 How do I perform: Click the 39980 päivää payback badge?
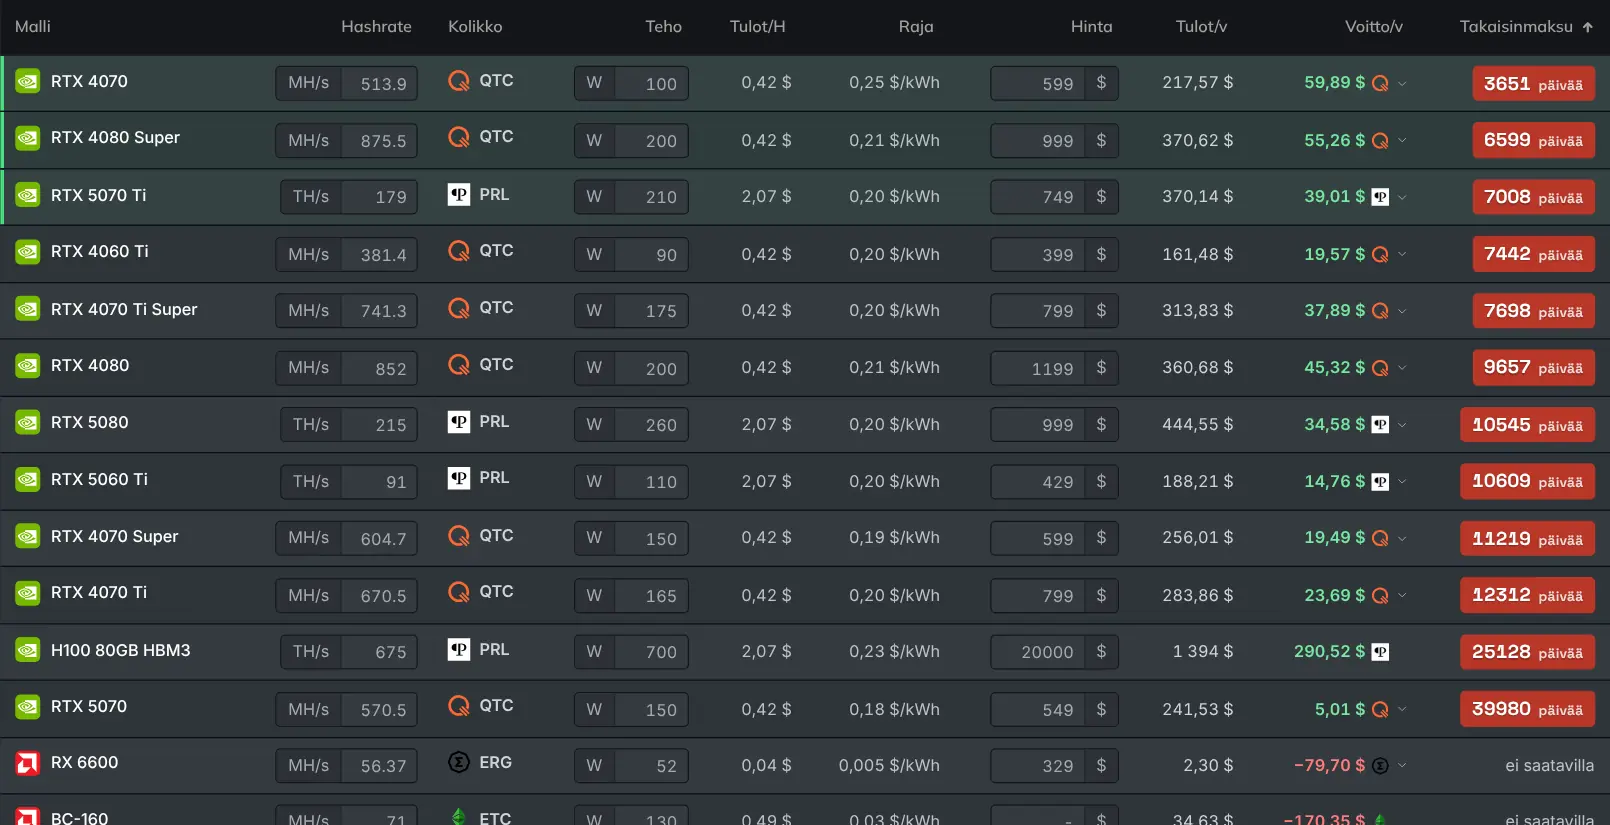(1527, 709)
